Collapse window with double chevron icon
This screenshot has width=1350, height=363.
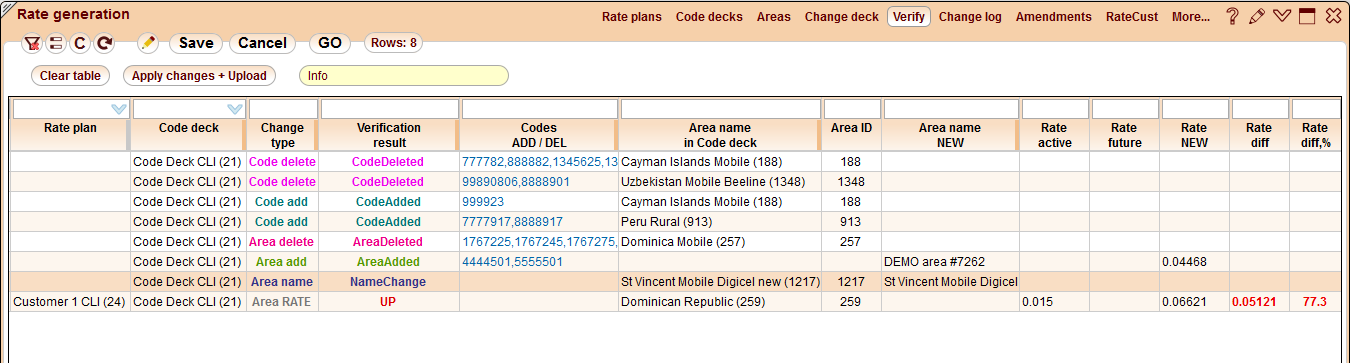pyautogui.click(x=1282, y=16)
